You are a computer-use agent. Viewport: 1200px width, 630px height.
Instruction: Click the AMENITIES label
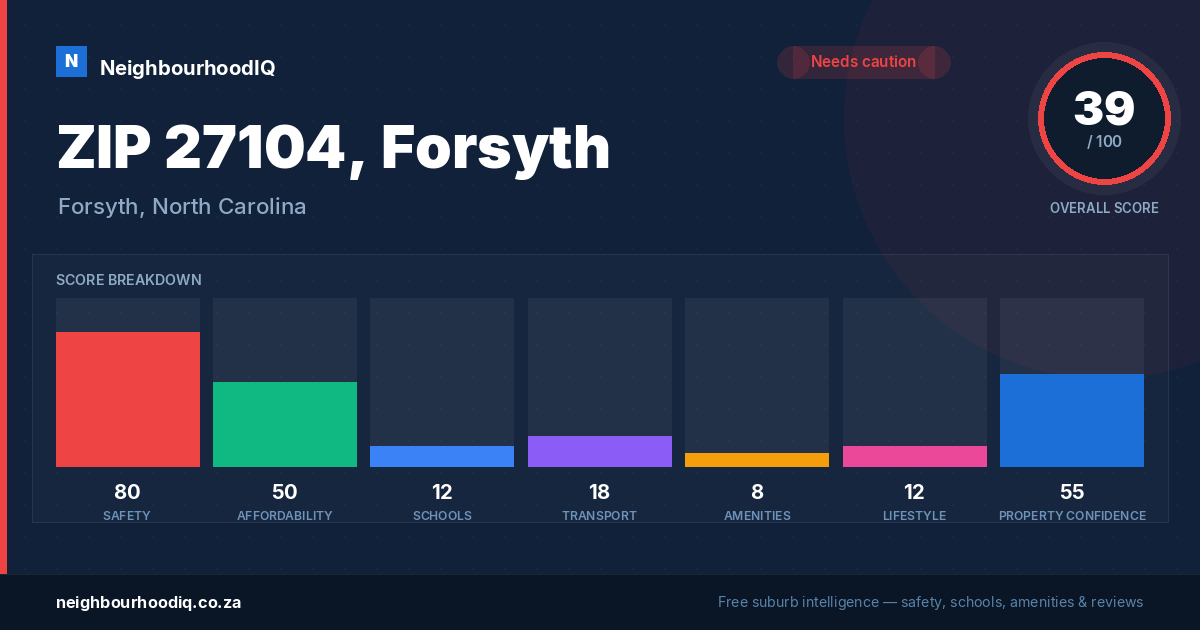click(x=757, y=516)
